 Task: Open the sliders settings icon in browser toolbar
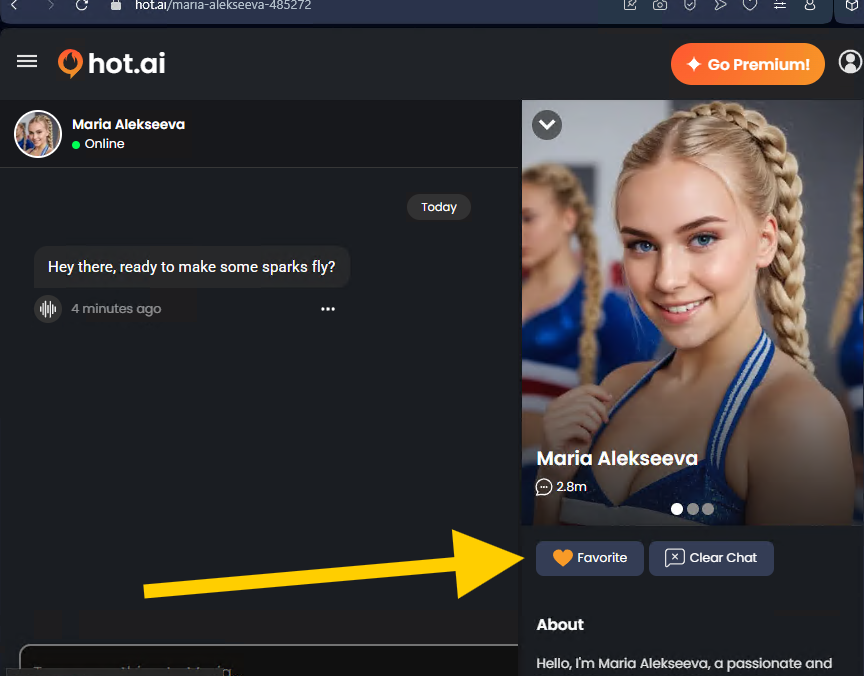click(x=780, y=7)
